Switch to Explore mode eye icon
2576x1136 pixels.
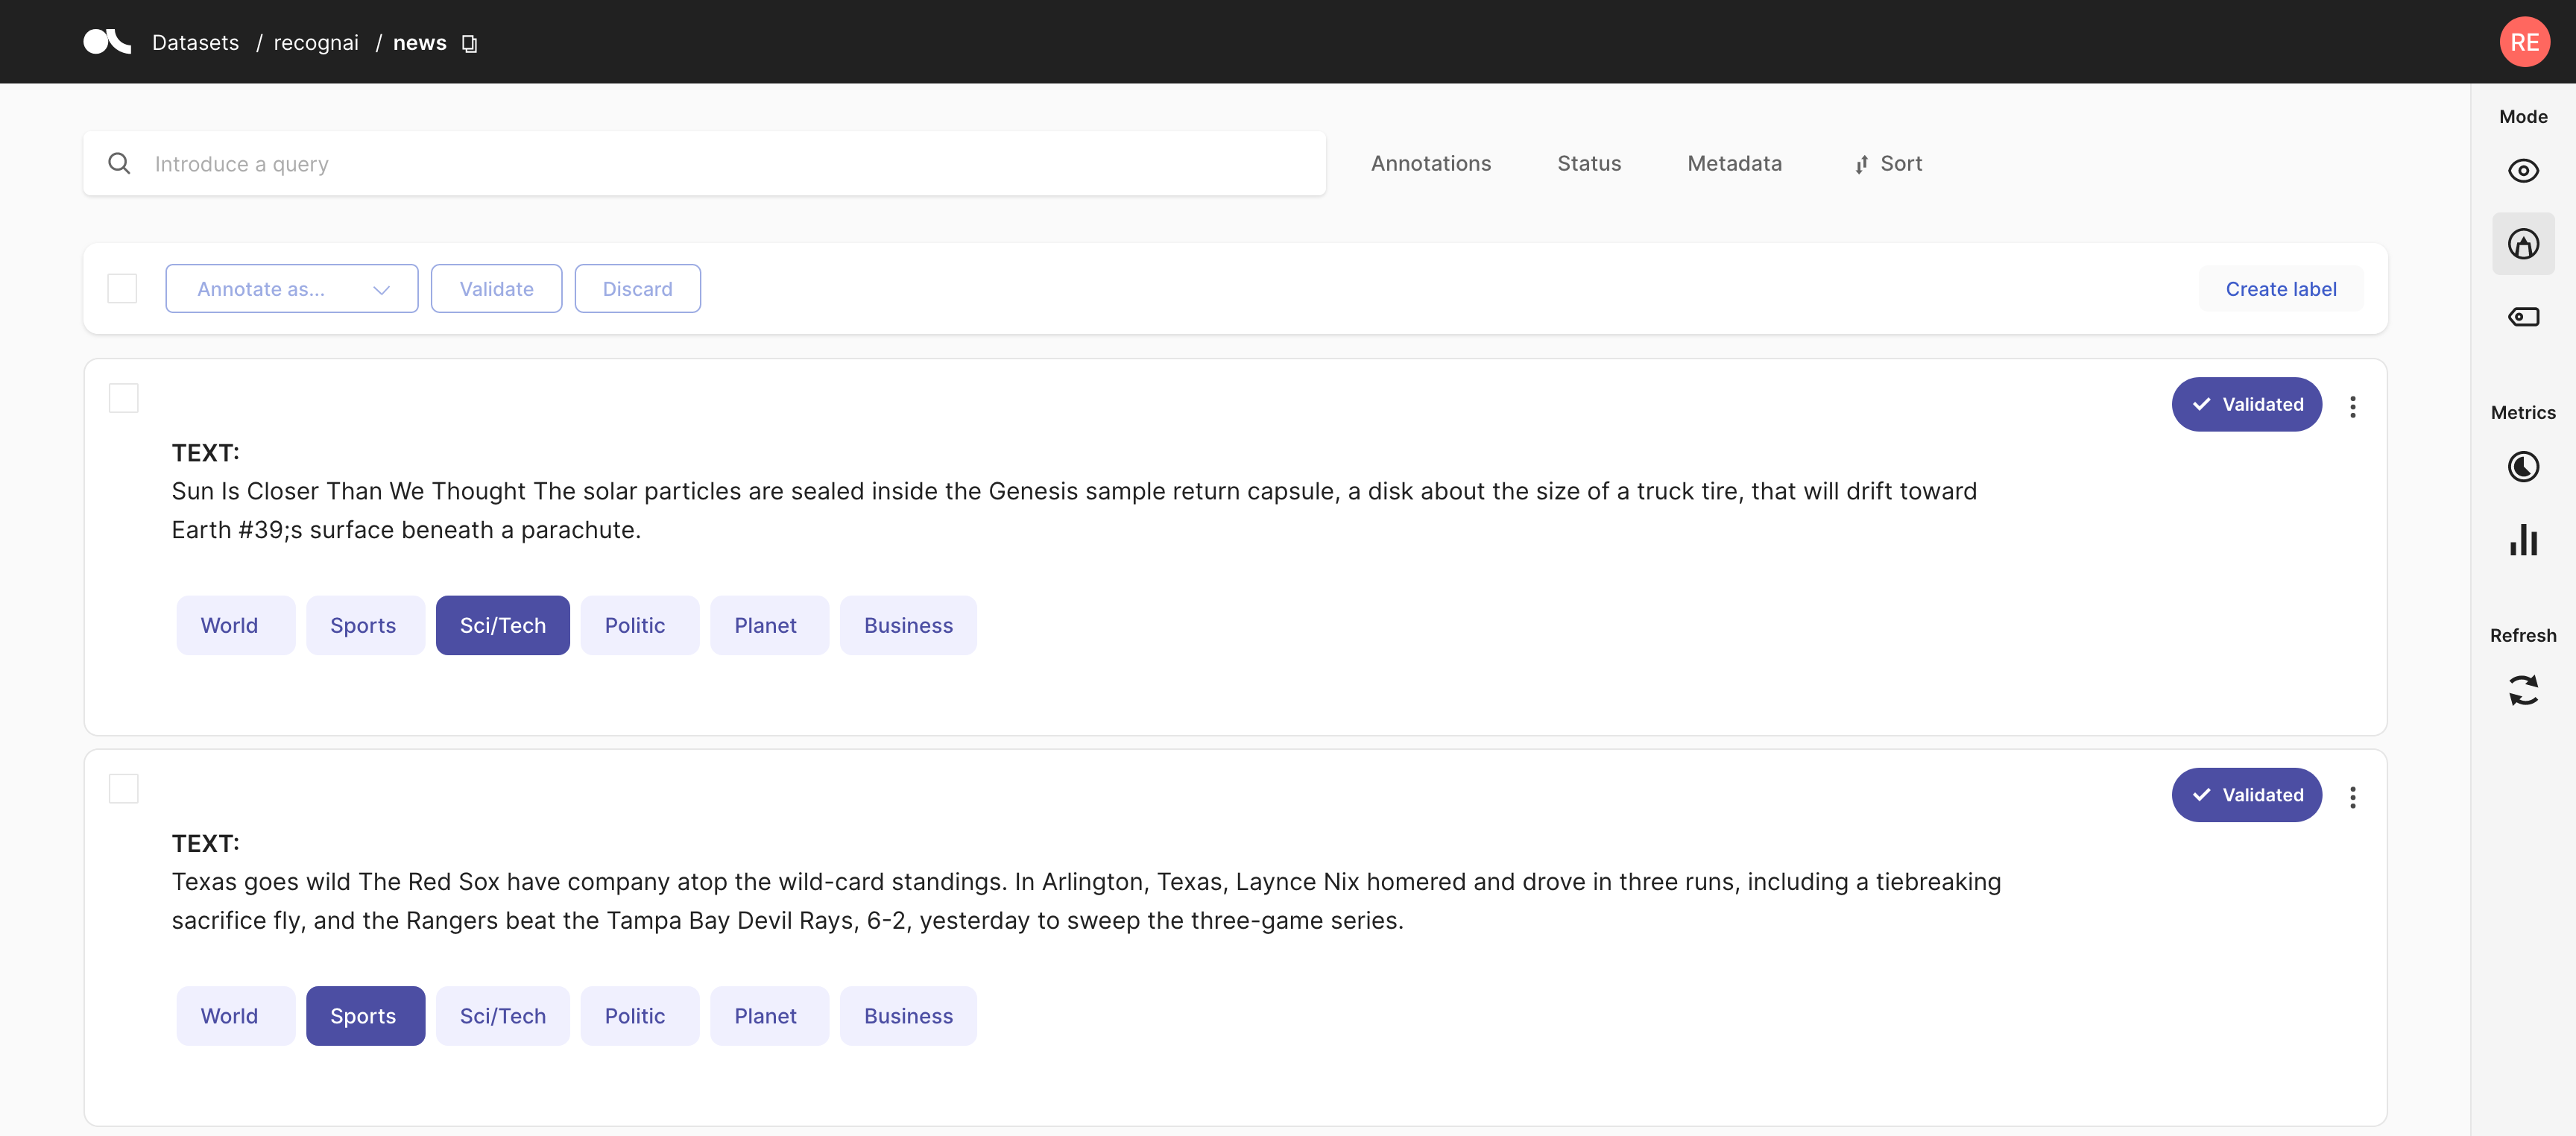(x=2522, y=171)
